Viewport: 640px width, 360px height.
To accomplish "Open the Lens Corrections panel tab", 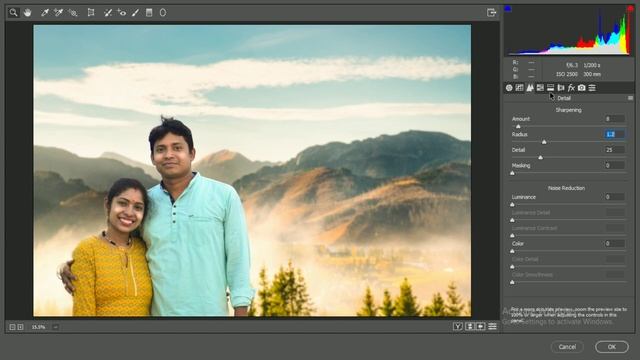I will pyautogui.click(x=561, y=88).
